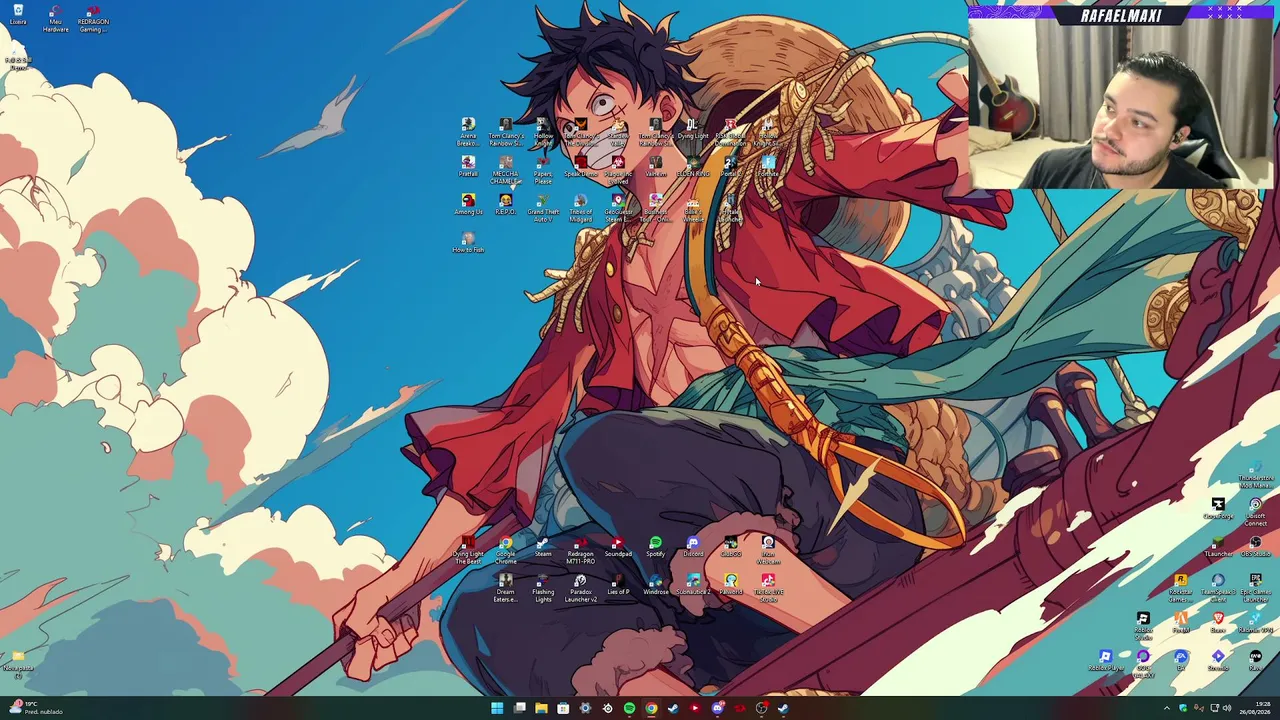Open the R.E.P.O. desktop shortcut

505,205
